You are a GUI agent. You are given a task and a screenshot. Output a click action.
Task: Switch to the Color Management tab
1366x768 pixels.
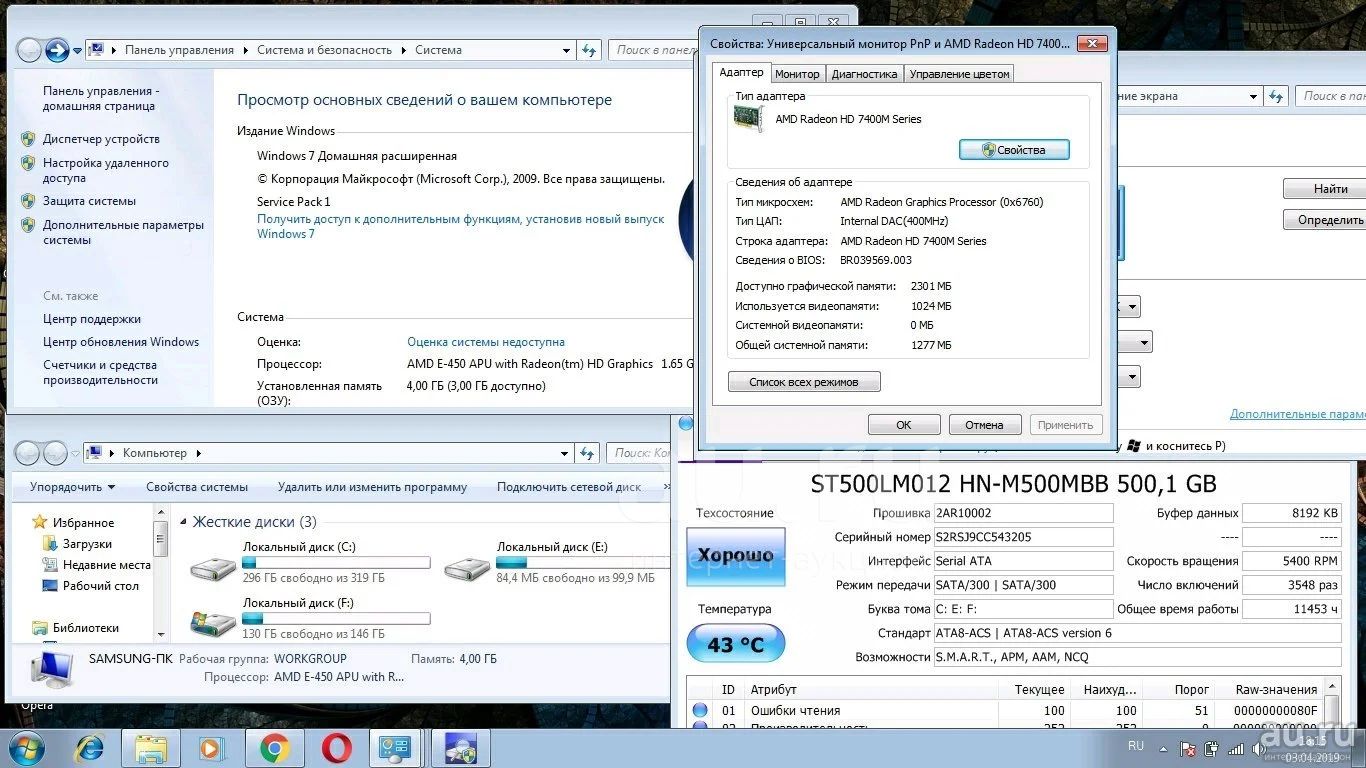point(959,74)
